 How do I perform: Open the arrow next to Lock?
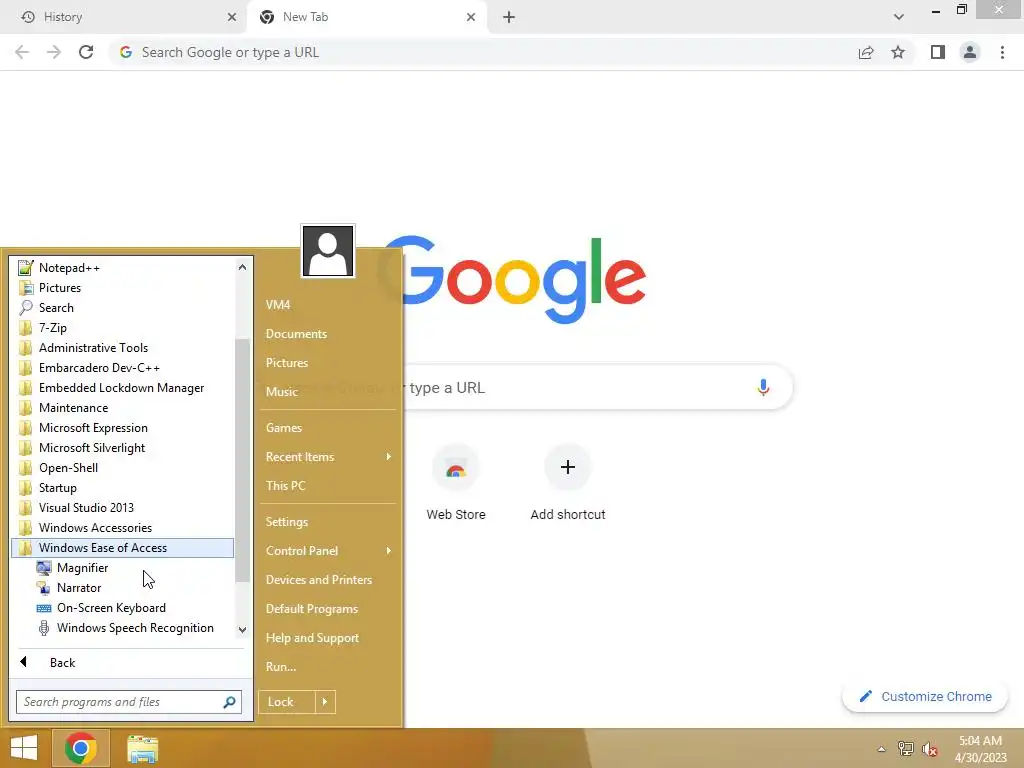(x=325, y=702)
